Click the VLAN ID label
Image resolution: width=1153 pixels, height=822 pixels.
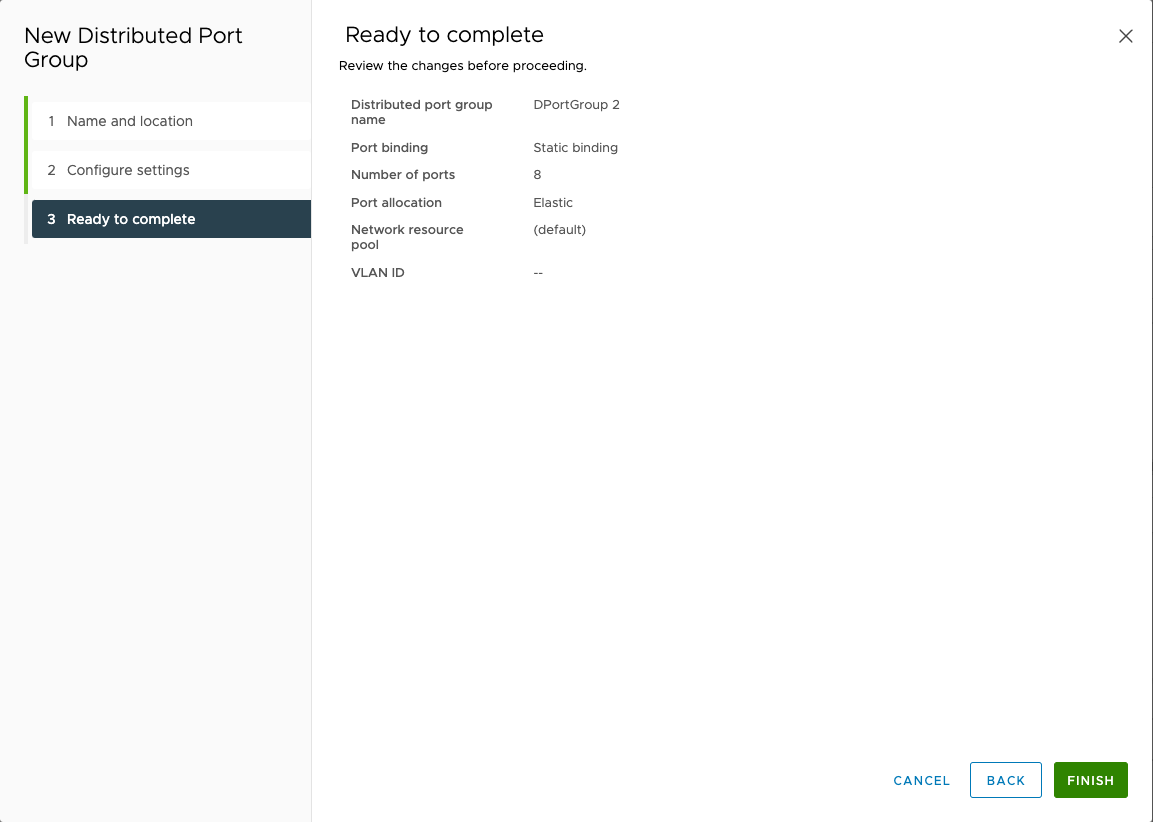tap(377, 272)
